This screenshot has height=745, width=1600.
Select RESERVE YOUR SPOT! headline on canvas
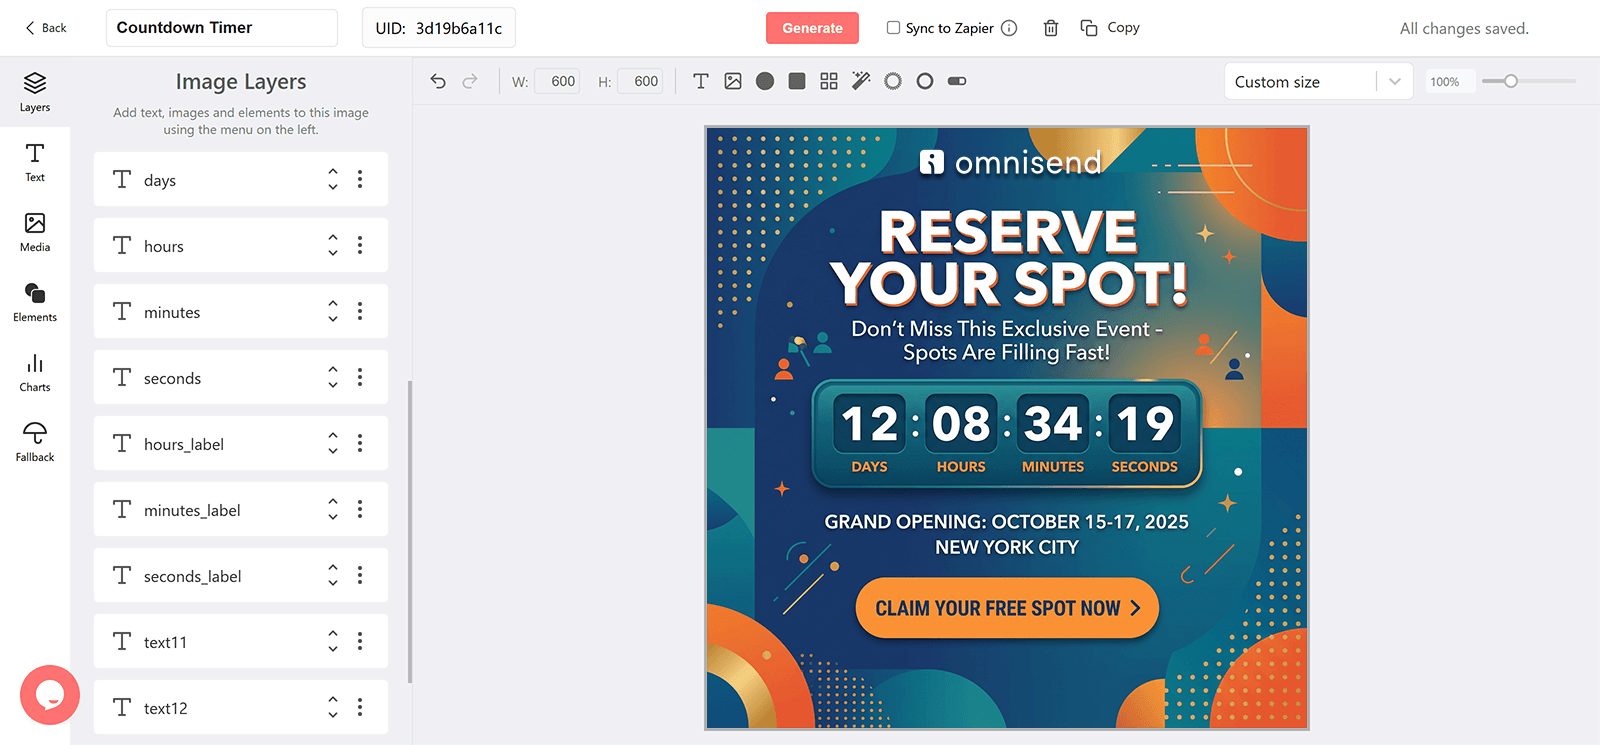(1008, 258)
